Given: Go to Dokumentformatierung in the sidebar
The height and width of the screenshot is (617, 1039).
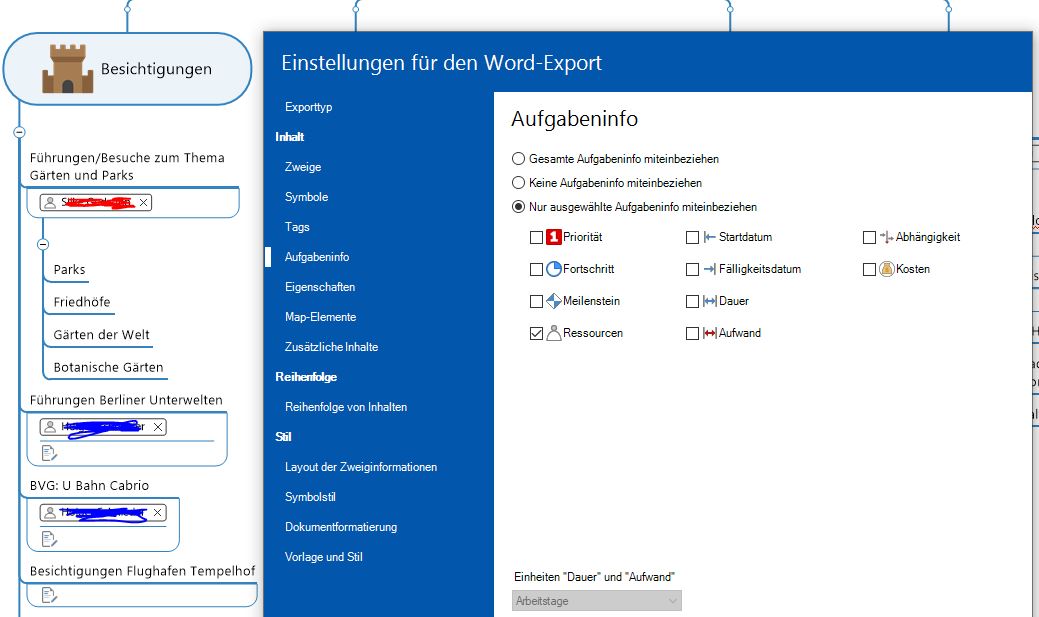Looking at the screenshot, I should [x=340, y=527].
